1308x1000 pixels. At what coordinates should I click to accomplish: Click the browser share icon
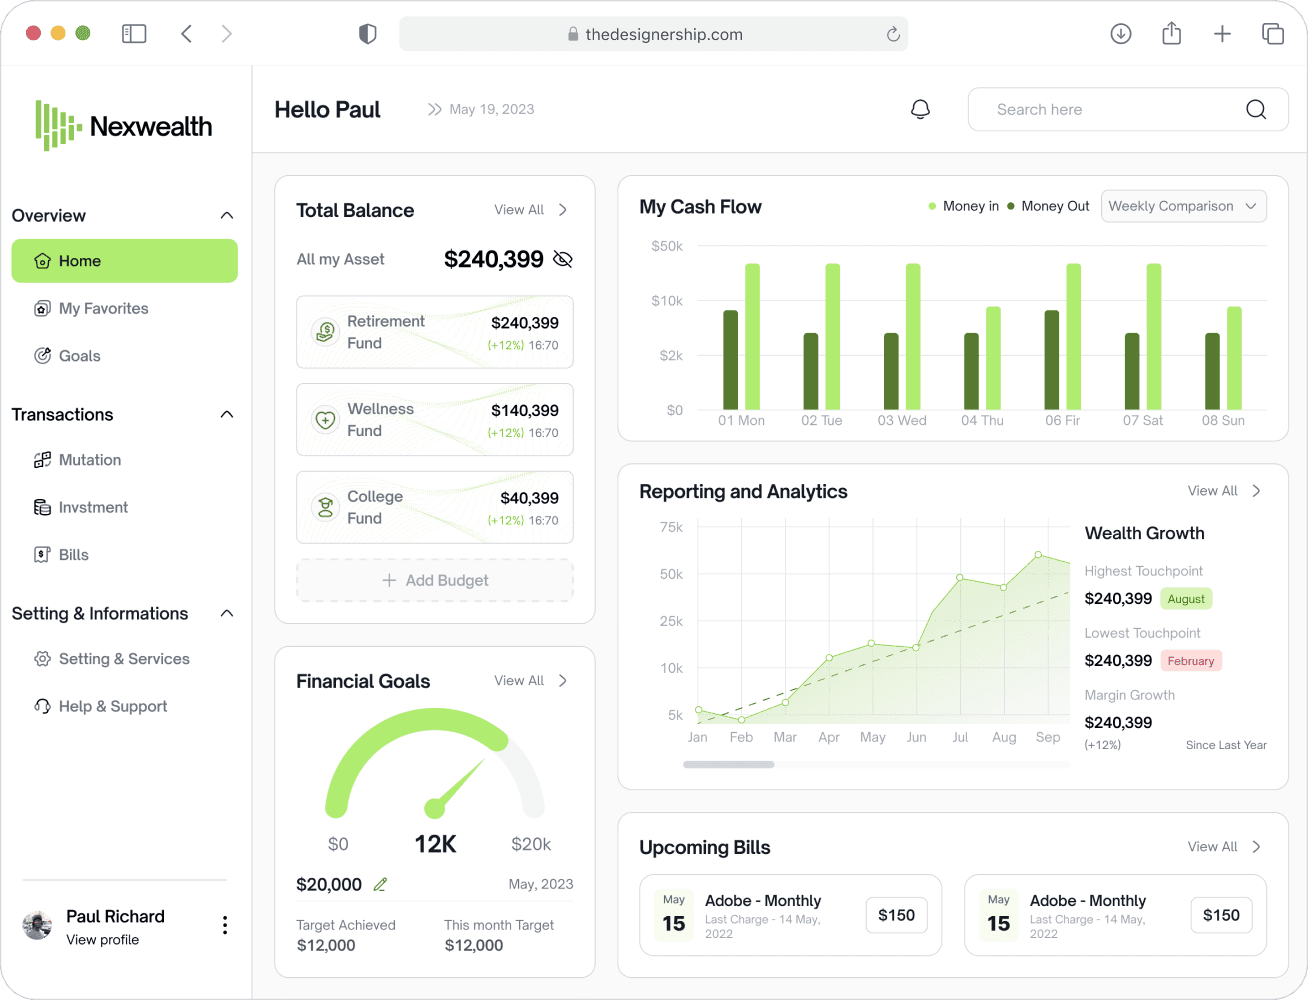[x=1172, y=34]
